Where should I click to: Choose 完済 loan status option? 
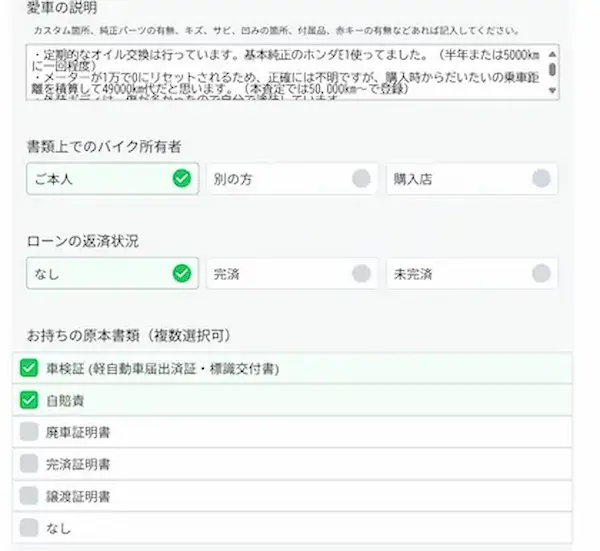pos(292,273)
